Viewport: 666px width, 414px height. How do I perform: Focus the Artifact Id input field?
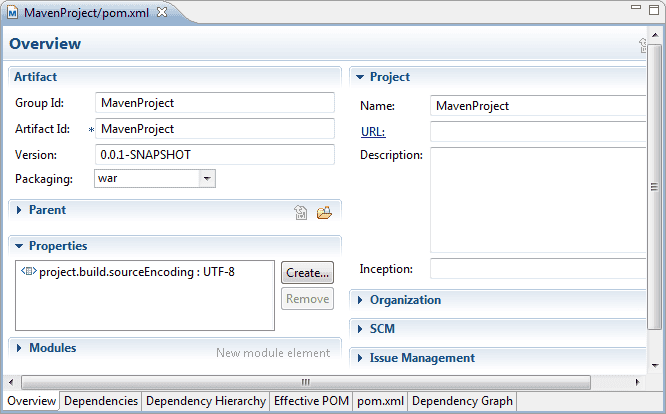215,129
